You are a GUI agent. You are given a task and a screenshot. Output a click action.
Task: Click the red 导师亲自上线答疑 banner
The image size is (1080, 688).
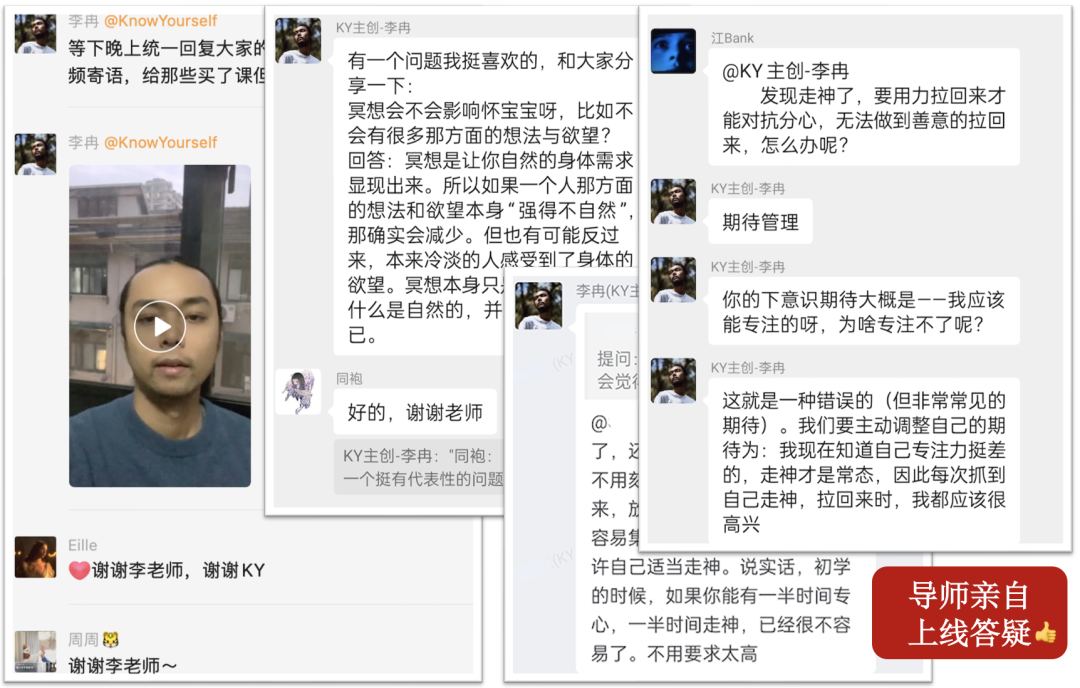point(969,613)
